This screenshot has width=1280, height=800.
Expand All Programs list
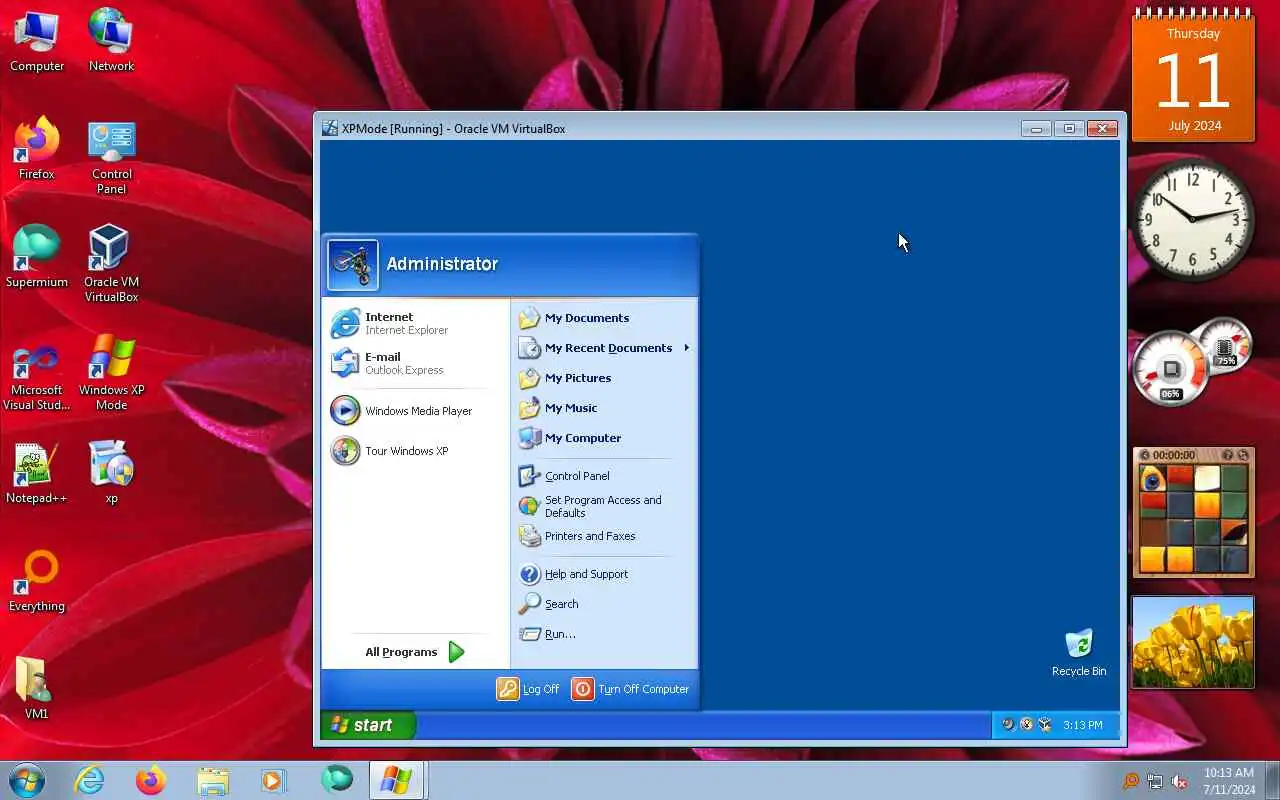pos(415,652)
